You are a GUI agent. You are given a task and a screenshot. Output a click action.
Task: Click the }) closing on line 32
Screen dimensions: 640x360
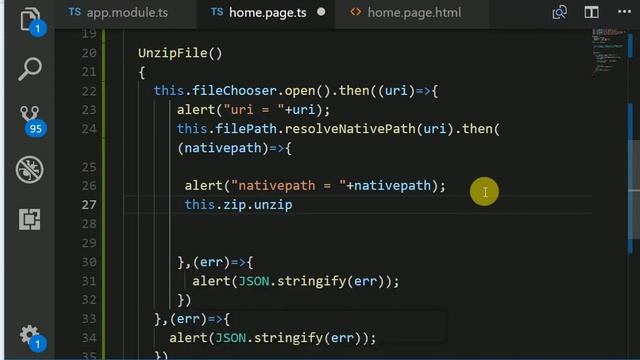[x=184, y=300]
